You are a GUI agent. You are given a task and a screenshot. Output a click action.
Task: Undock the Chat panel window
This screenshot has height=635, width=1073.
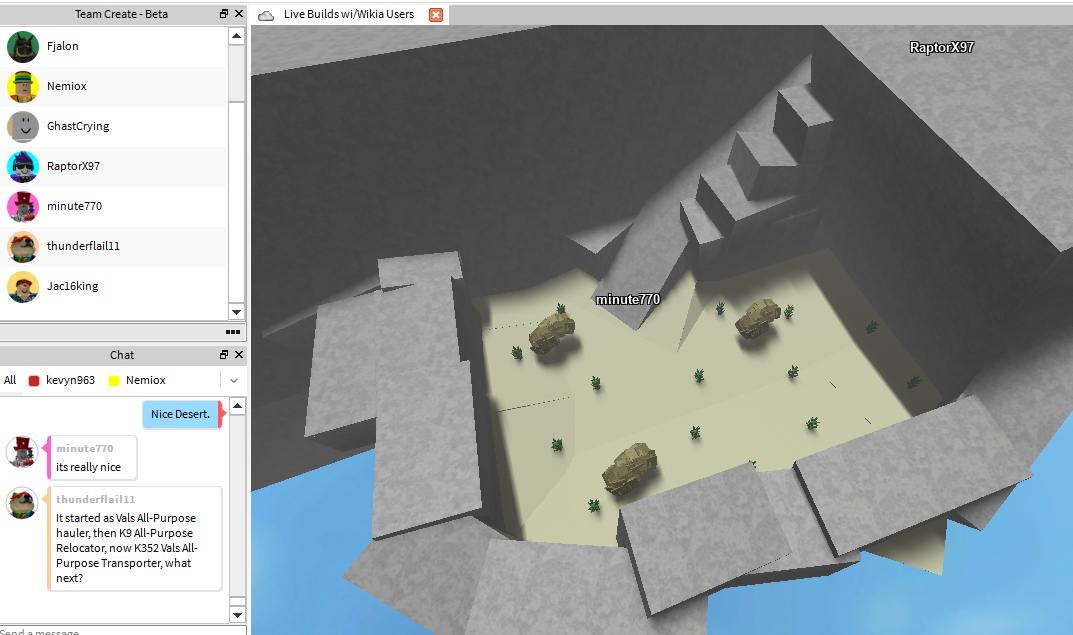pos(224,355)
